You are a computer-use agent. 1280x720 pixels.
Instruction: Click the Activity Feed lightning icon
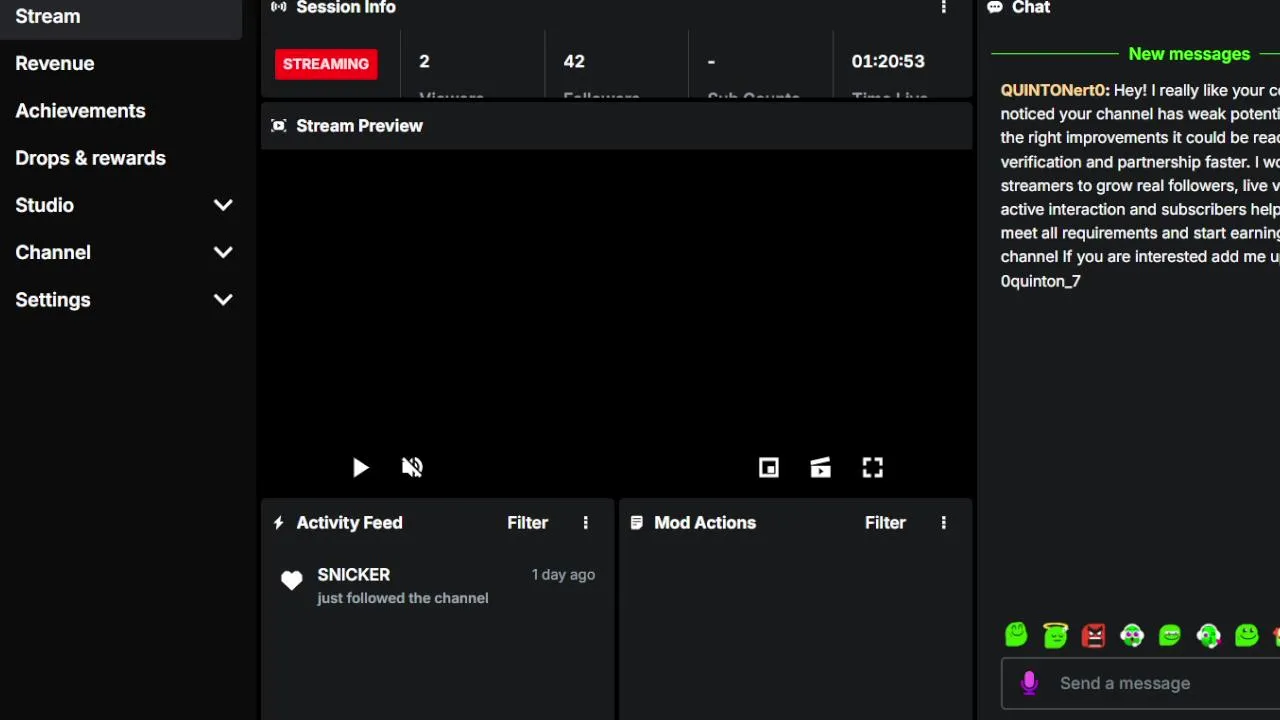pos(279,523)
